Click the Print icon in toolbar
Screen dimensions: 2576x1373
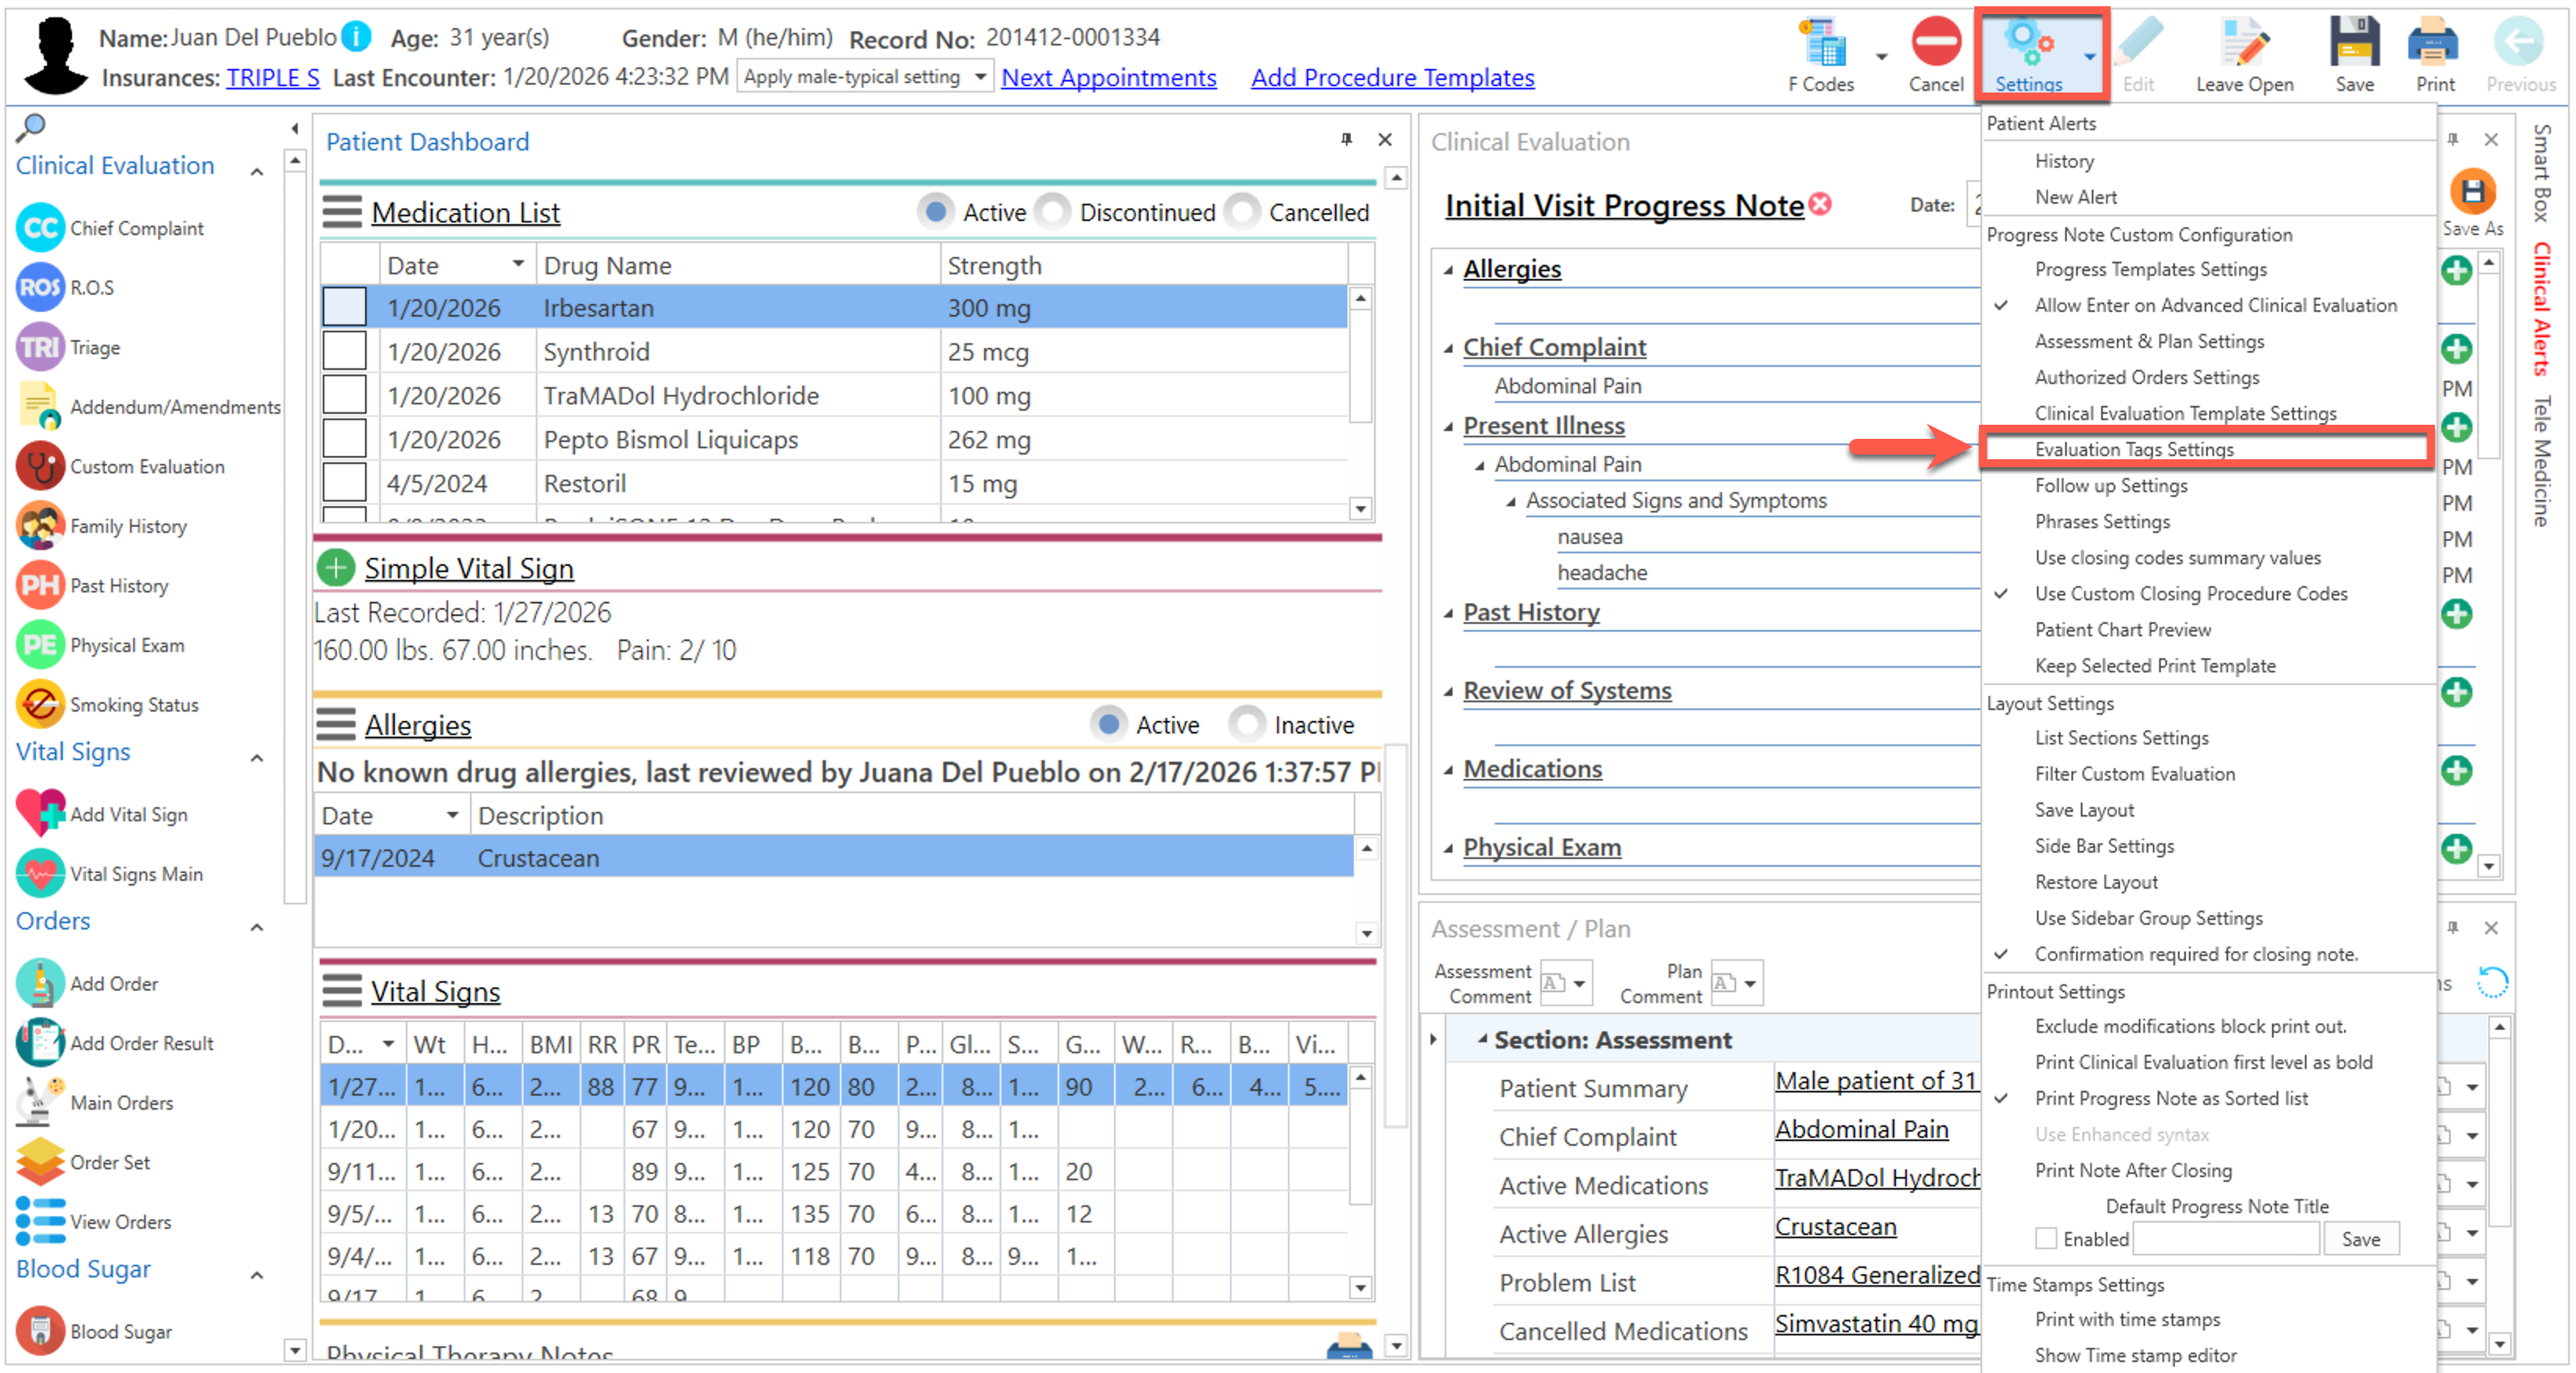pyautogui.click(x=2434, y=43)
